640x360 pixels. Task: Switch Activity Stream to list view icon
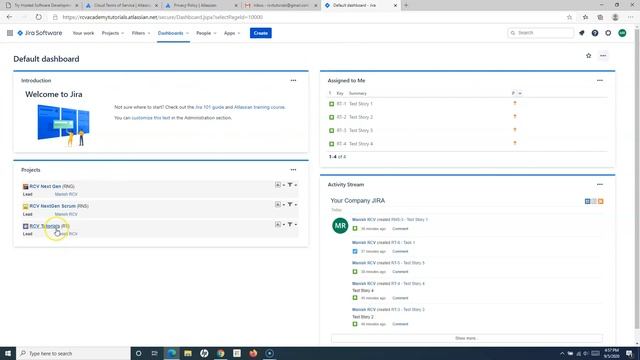click(594, 201)
